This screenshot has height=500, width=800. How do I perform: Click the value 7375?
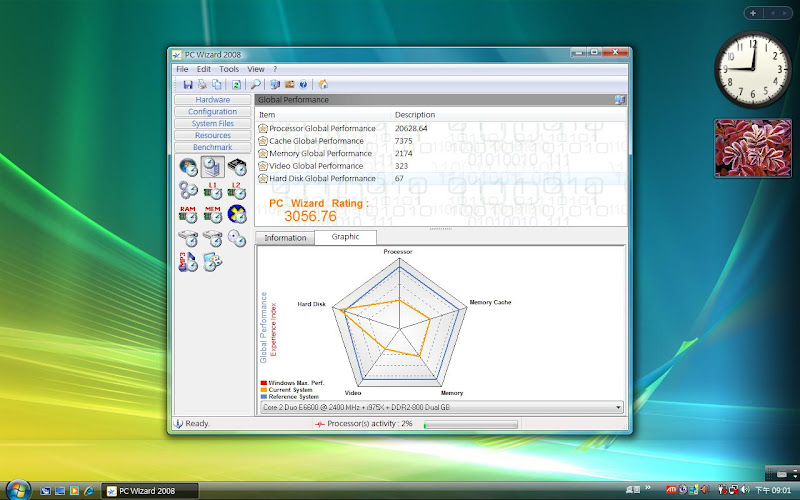coord(404,141)
